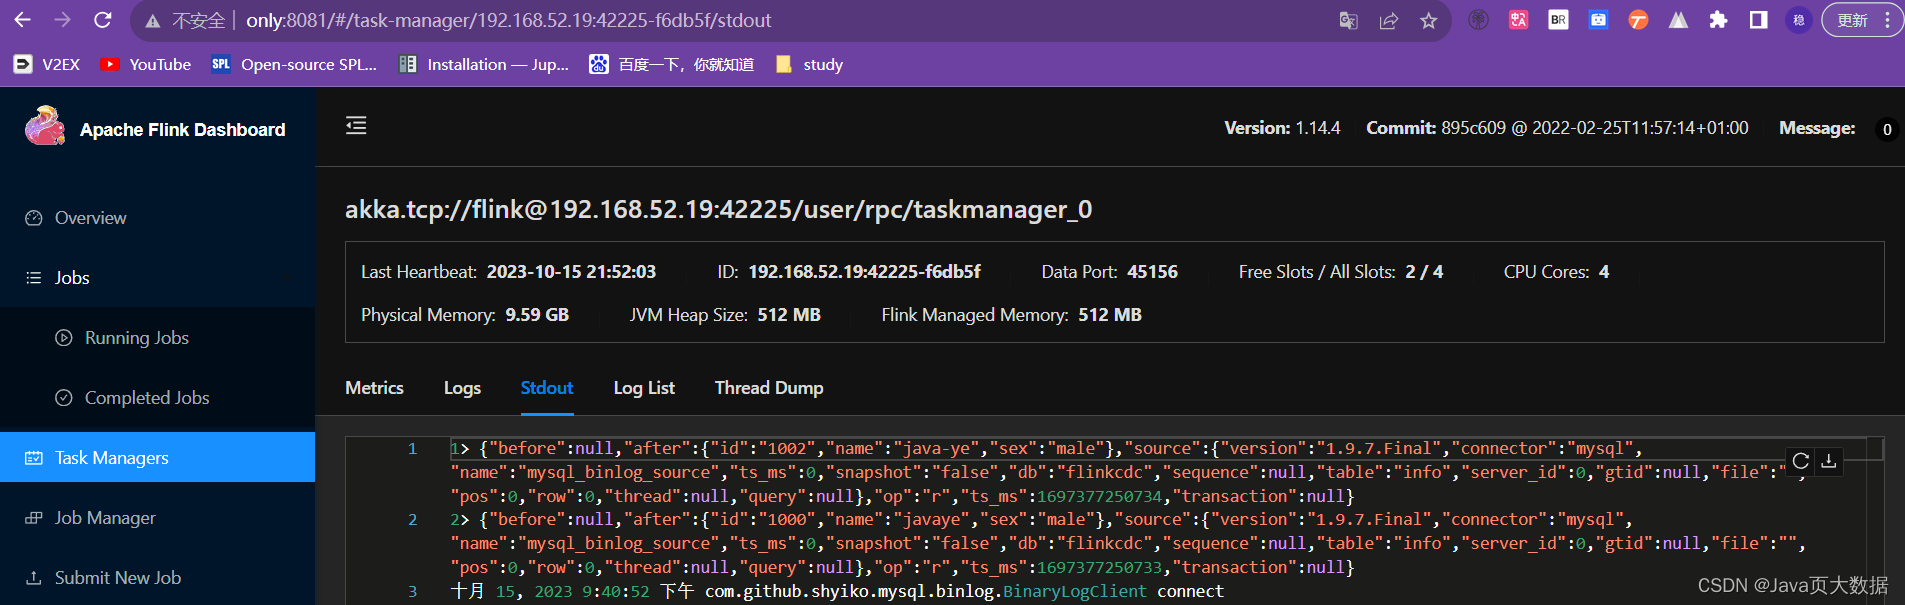Click the dark circular extension icon
This screenshot has height=605, width=1905.
click(x=1478, y=20)
